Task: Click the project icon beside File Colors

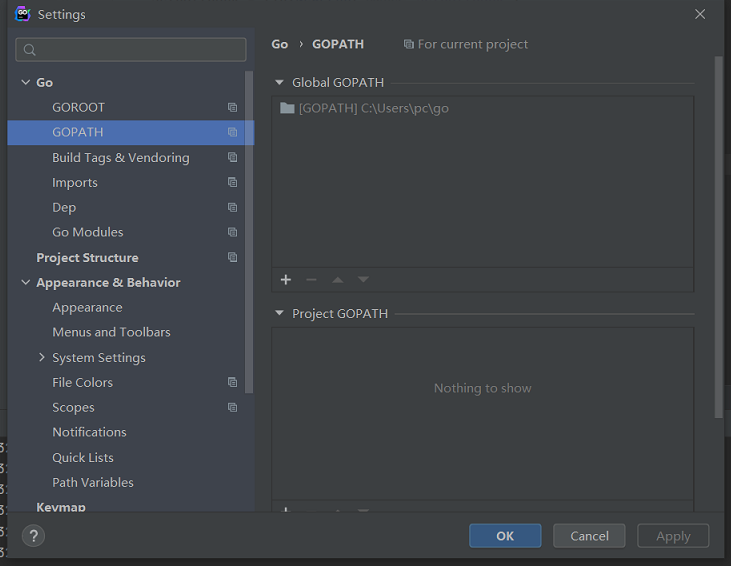Action: point(232,382)
